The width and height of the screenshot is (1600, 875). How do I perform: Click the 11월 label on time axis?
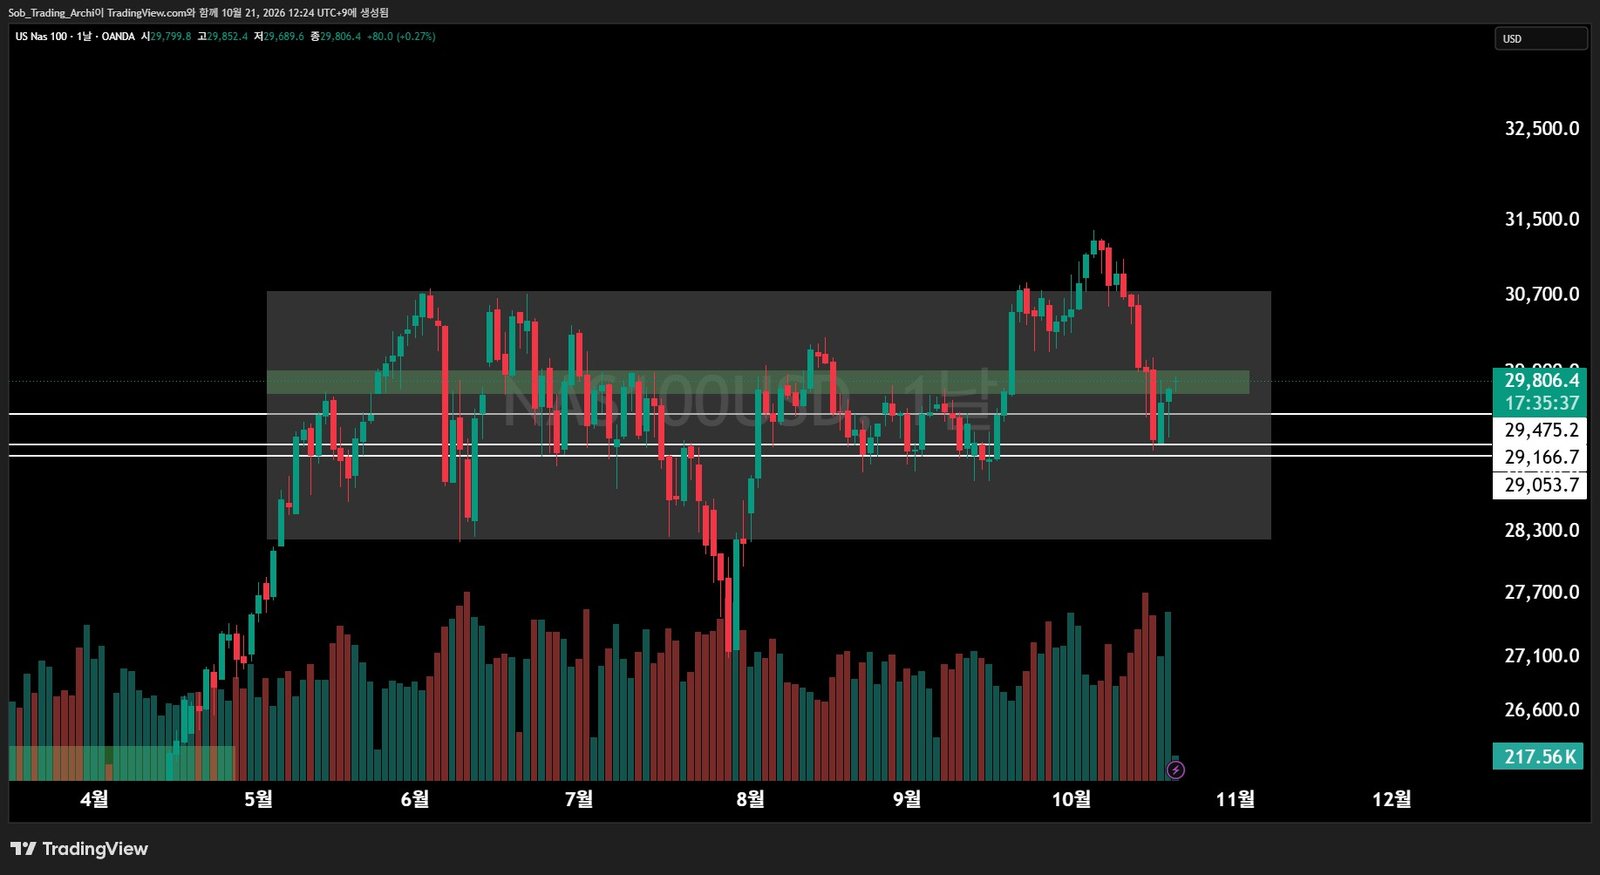click(x=1235, y=799)
